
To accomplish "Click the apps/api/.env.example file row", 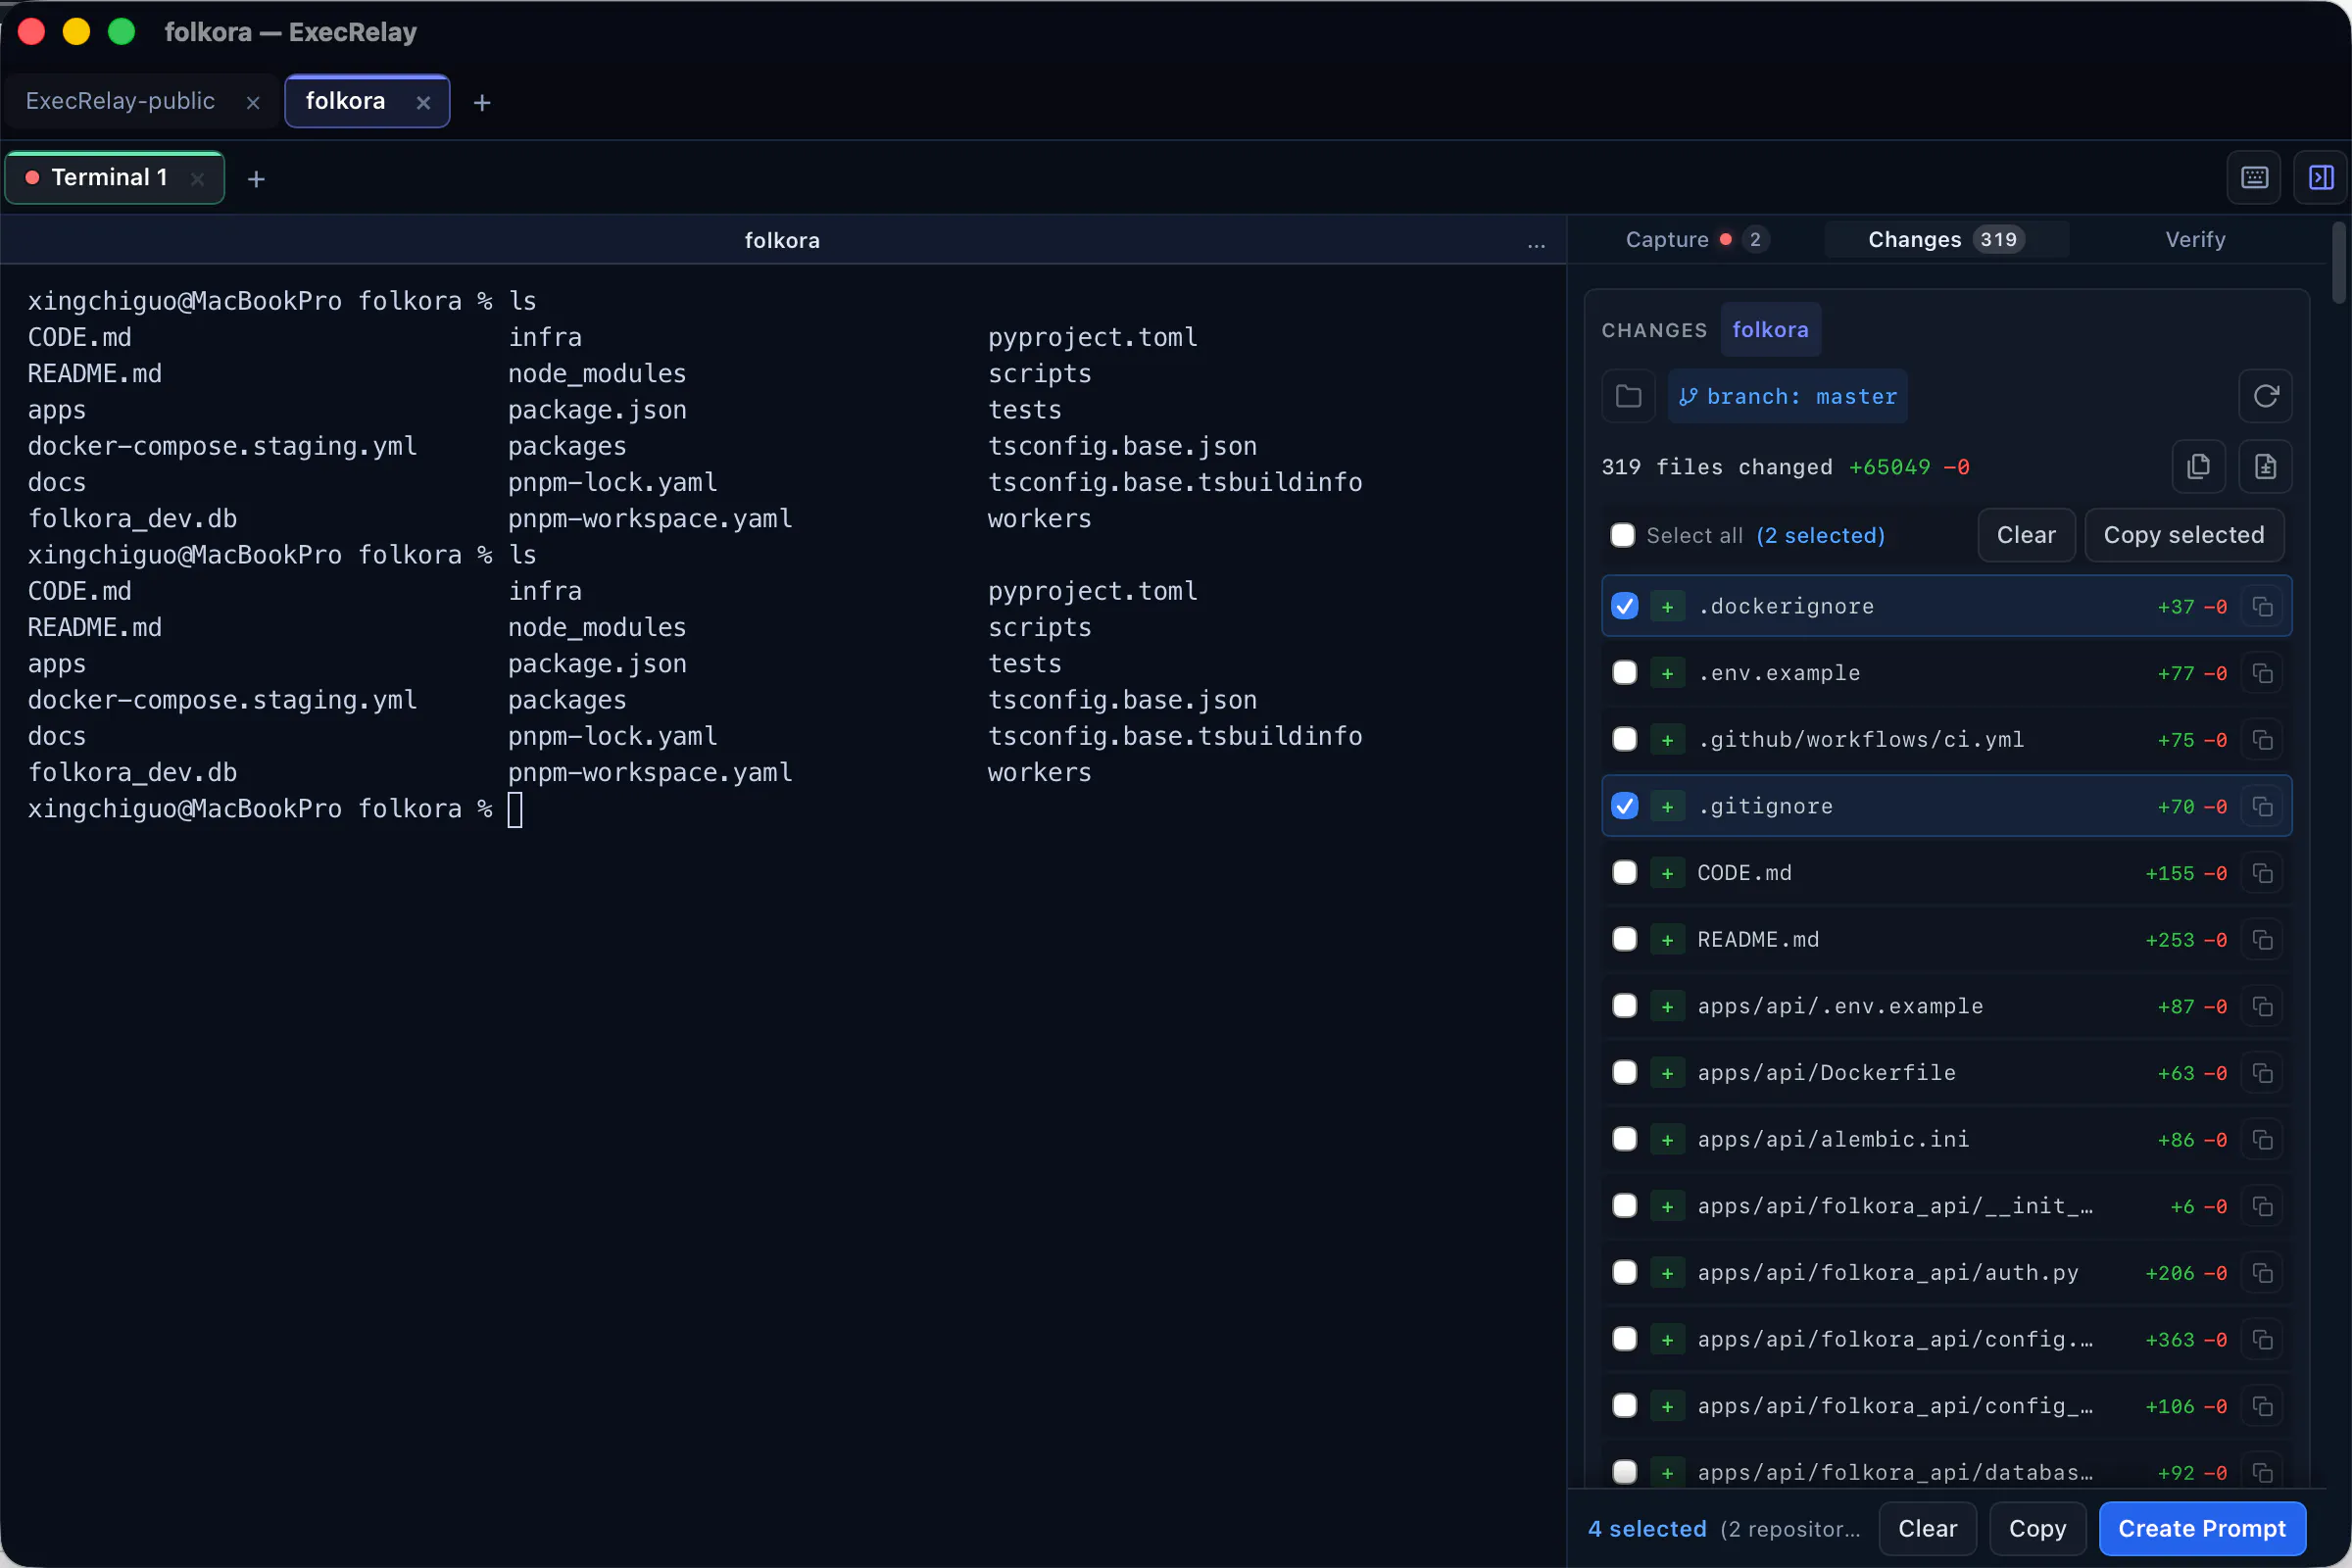I will pyautogui.click(x=1946, y=1006).
